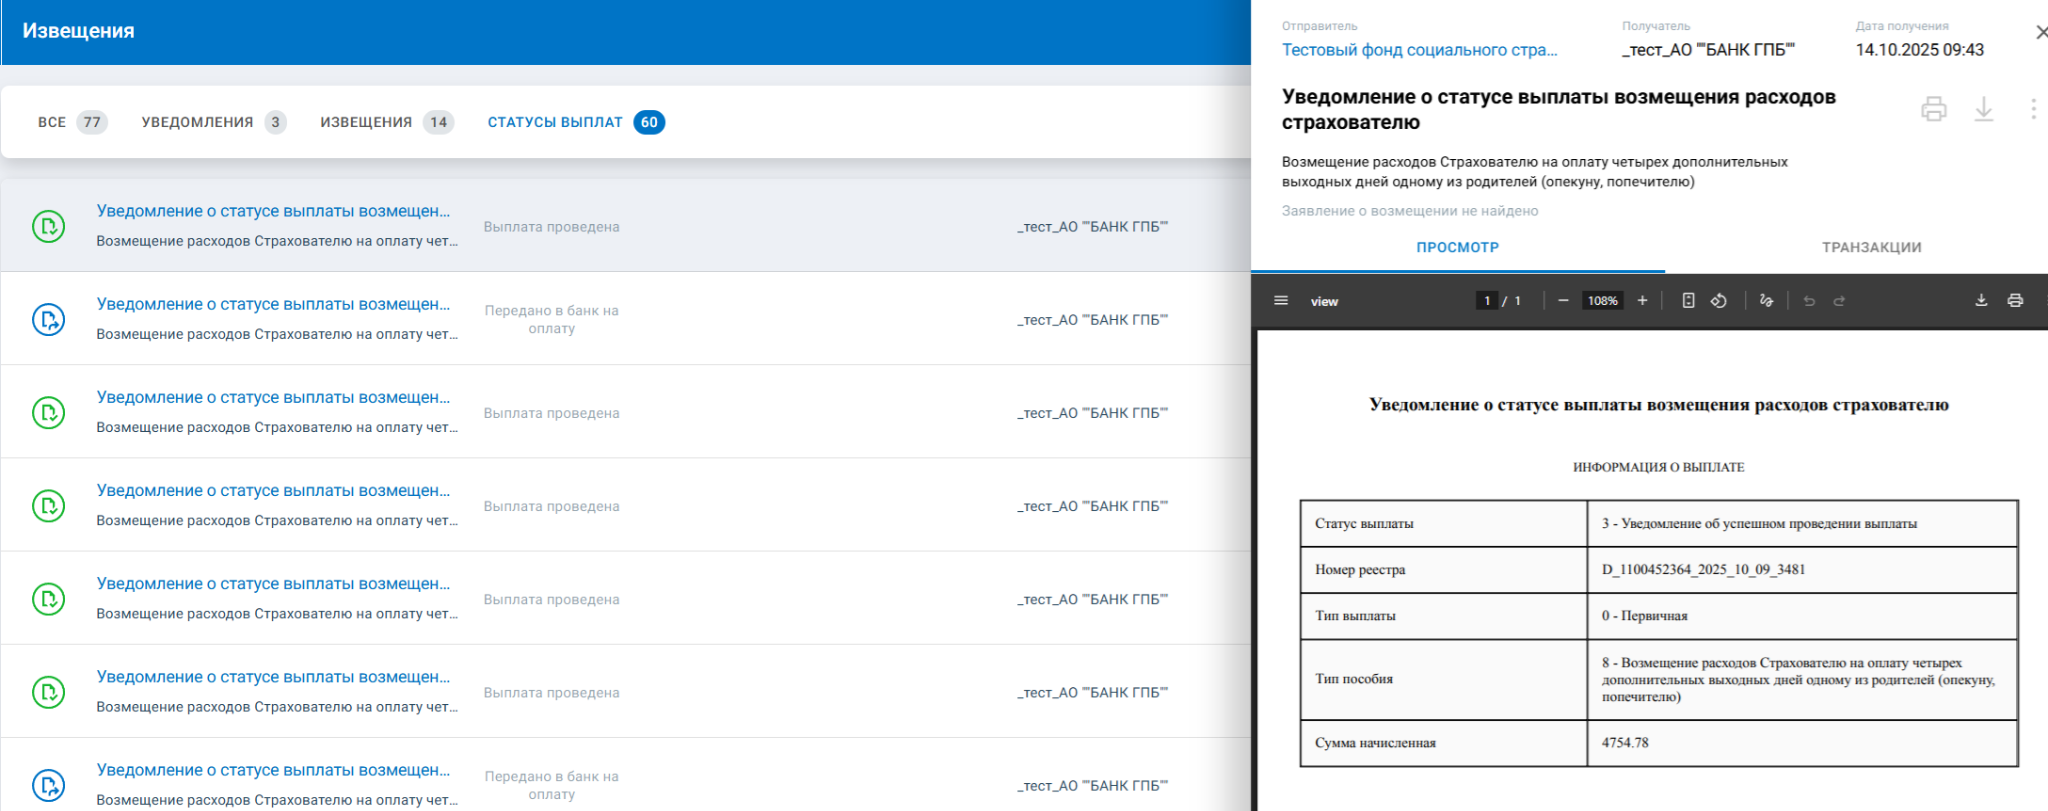Select the draw annotation tool
2048x811 pixels.
tap(1766, 301)
